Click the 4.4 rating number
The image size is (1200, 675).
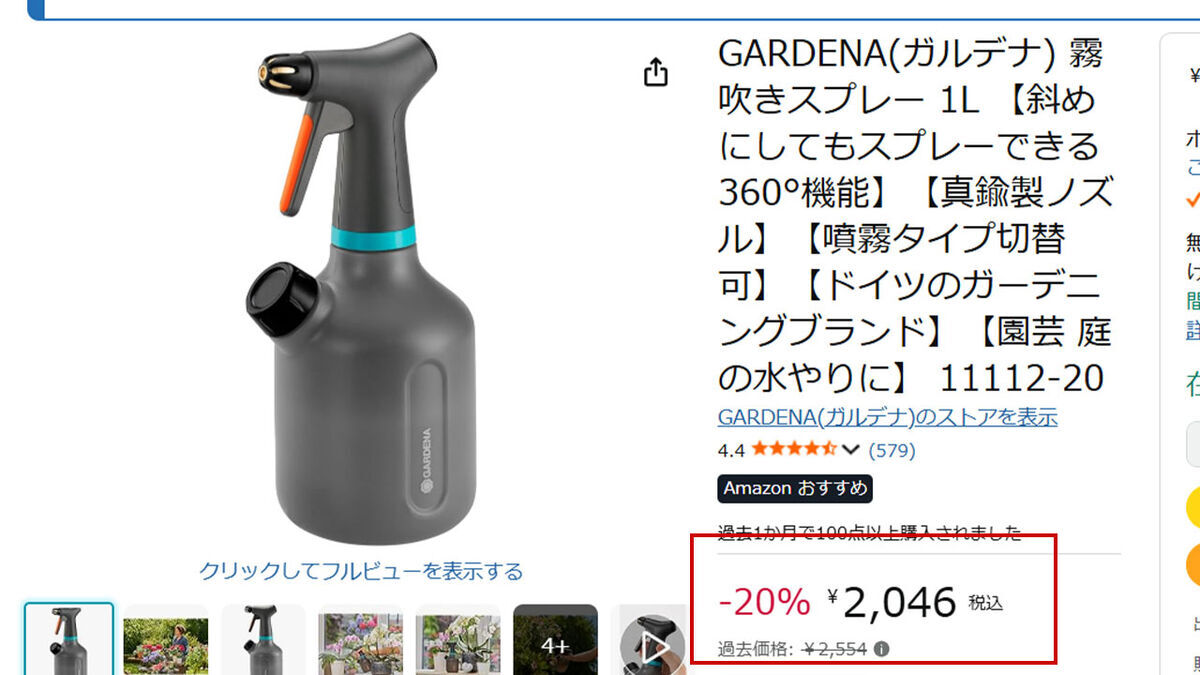(732, 450)
